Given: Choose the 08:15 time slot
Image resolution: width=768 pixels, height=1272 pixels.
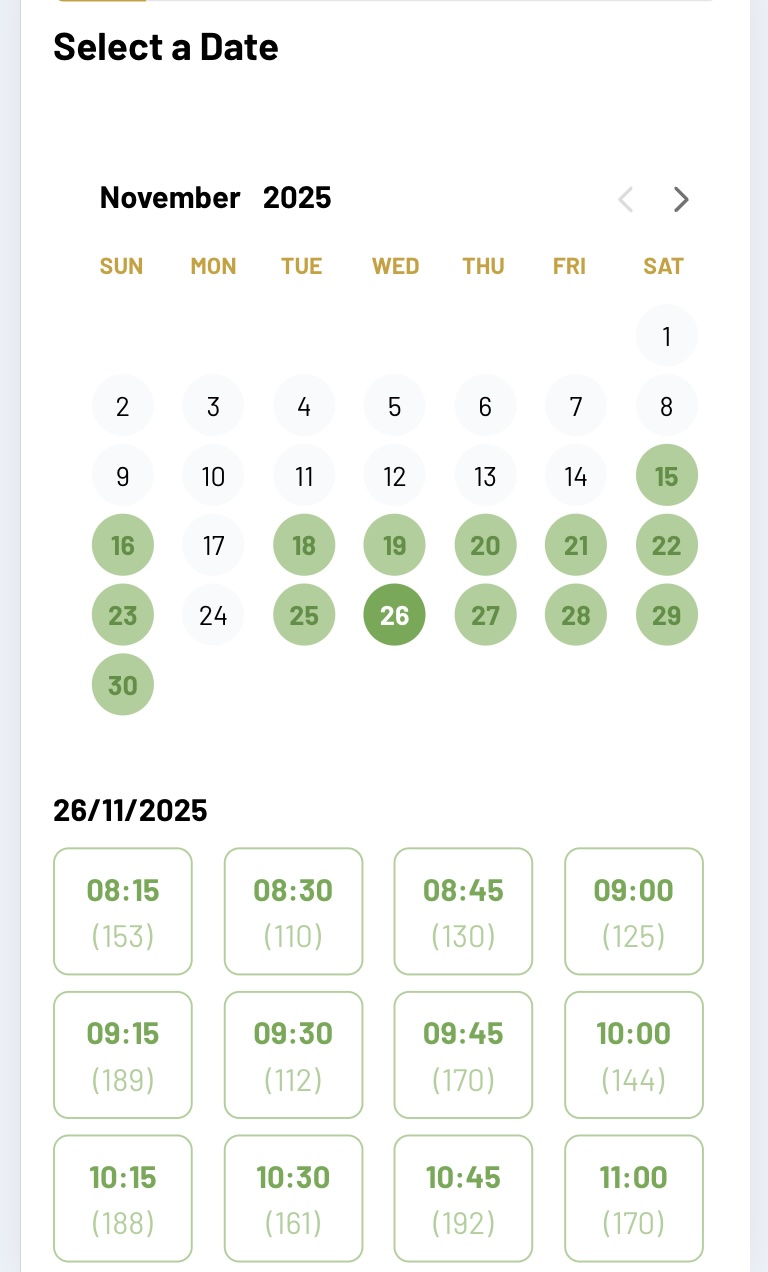Looking at the screenshot, I should [123, 911].
